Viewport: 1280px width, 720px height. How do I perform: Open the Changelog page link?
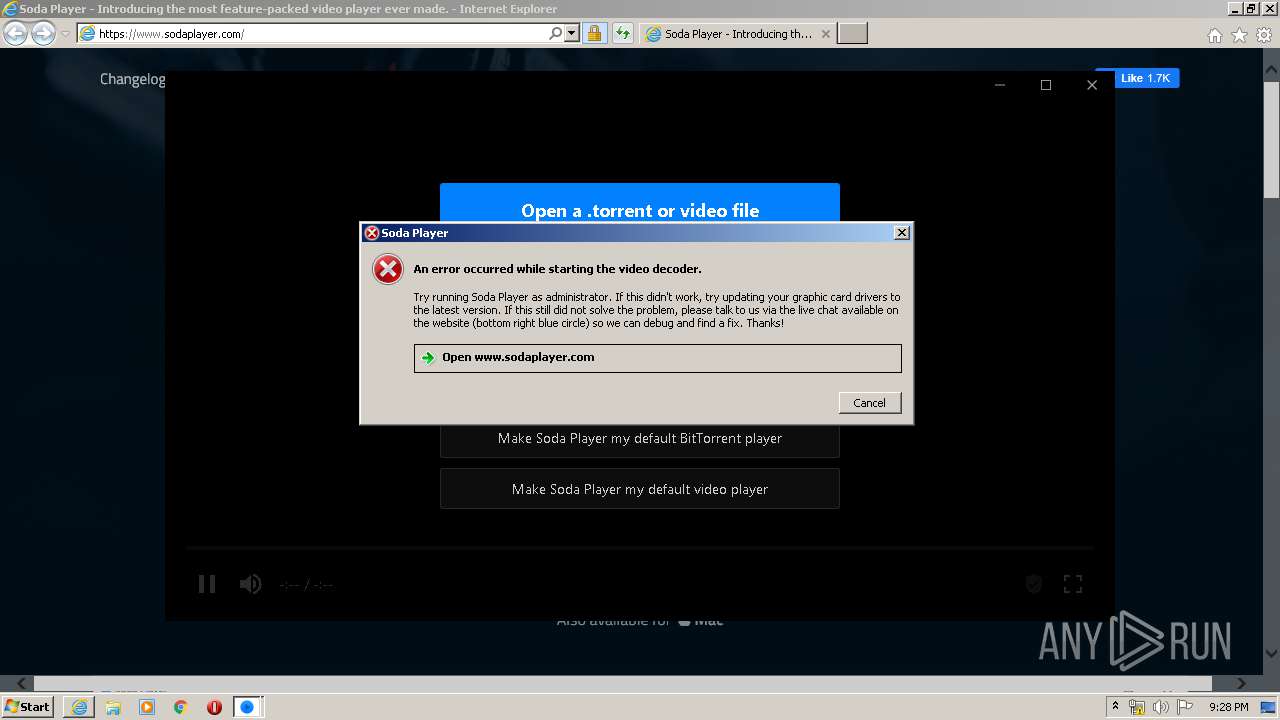point(133,79)
